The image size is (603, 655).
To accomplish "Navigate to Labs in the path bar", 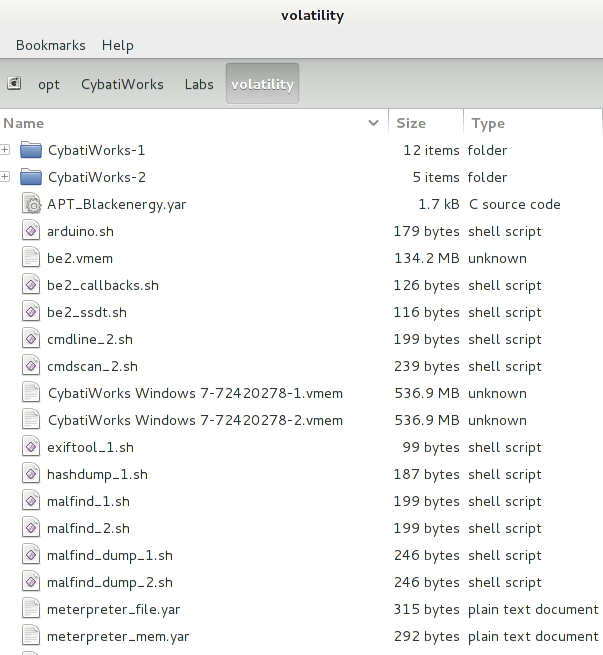I will click(199, 84).
